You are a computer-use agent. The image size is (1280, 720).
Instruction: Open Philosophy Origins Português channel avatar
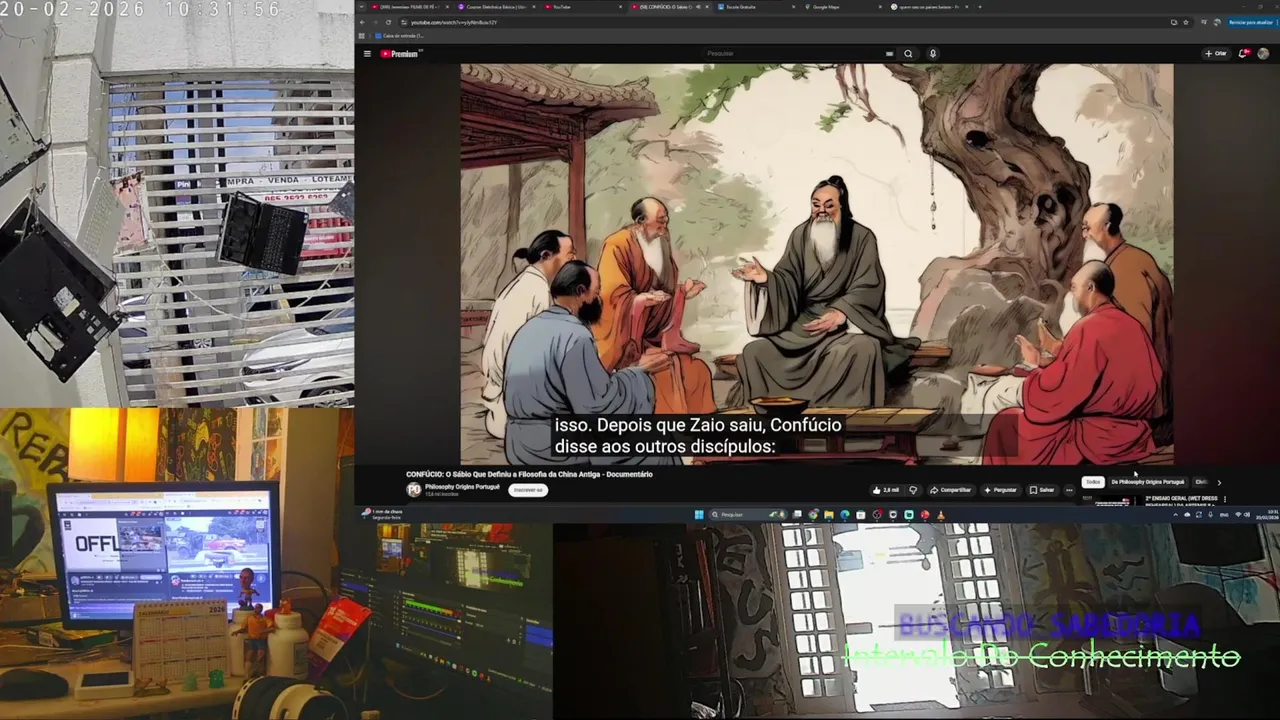414,490
